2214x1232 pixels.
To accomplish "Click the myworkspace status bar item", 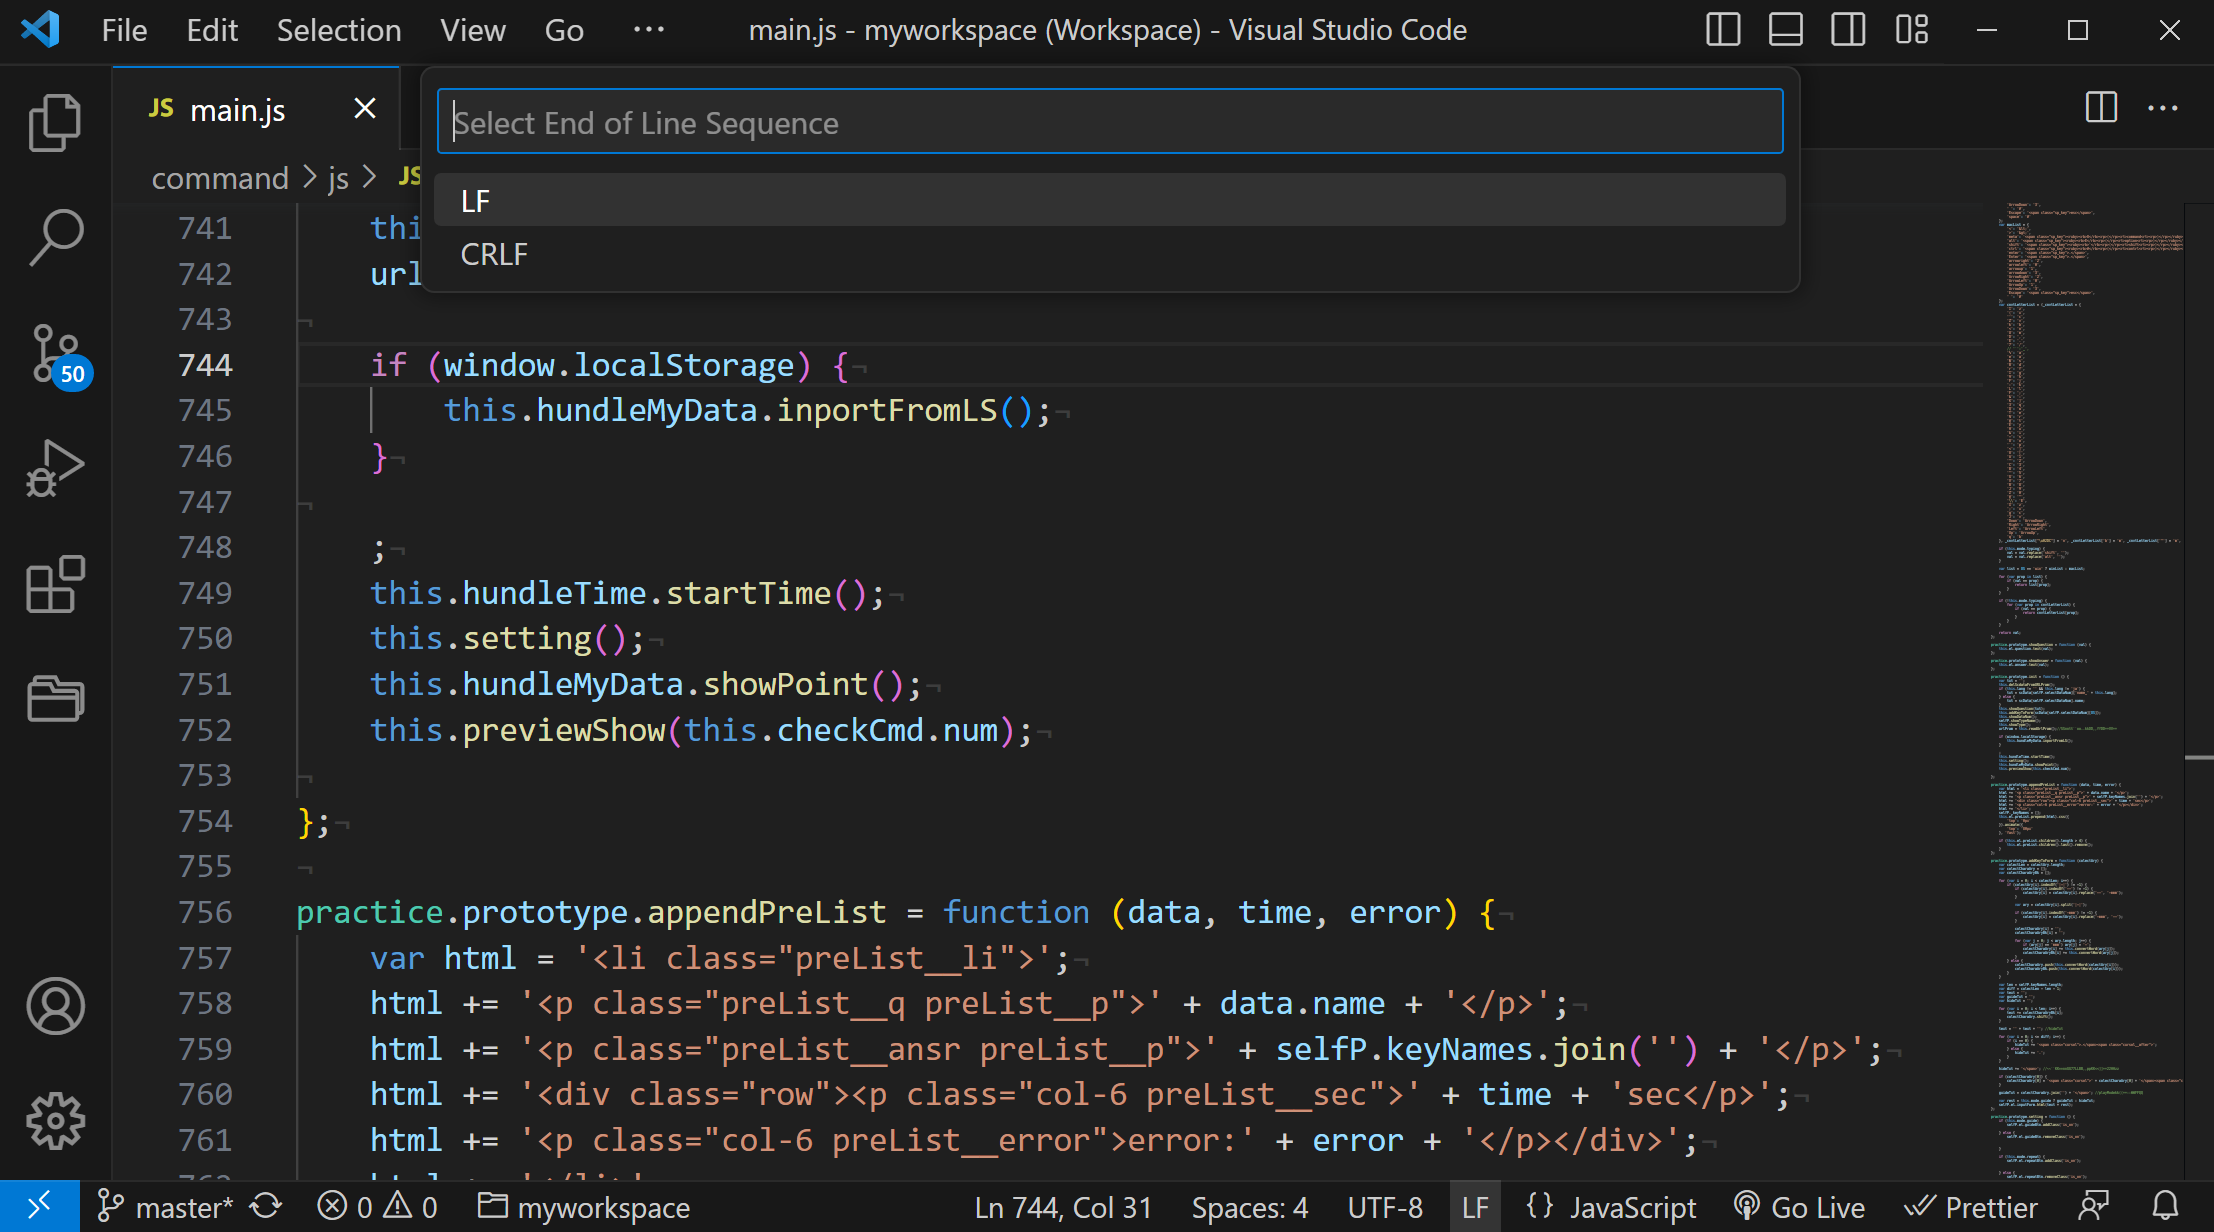I will [x=584, y=1207].
